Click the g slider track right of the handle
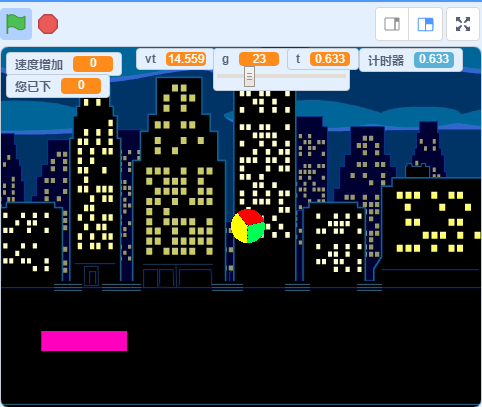Image resolution: width=482 pixels, height=407 pixels. [300, 76]
